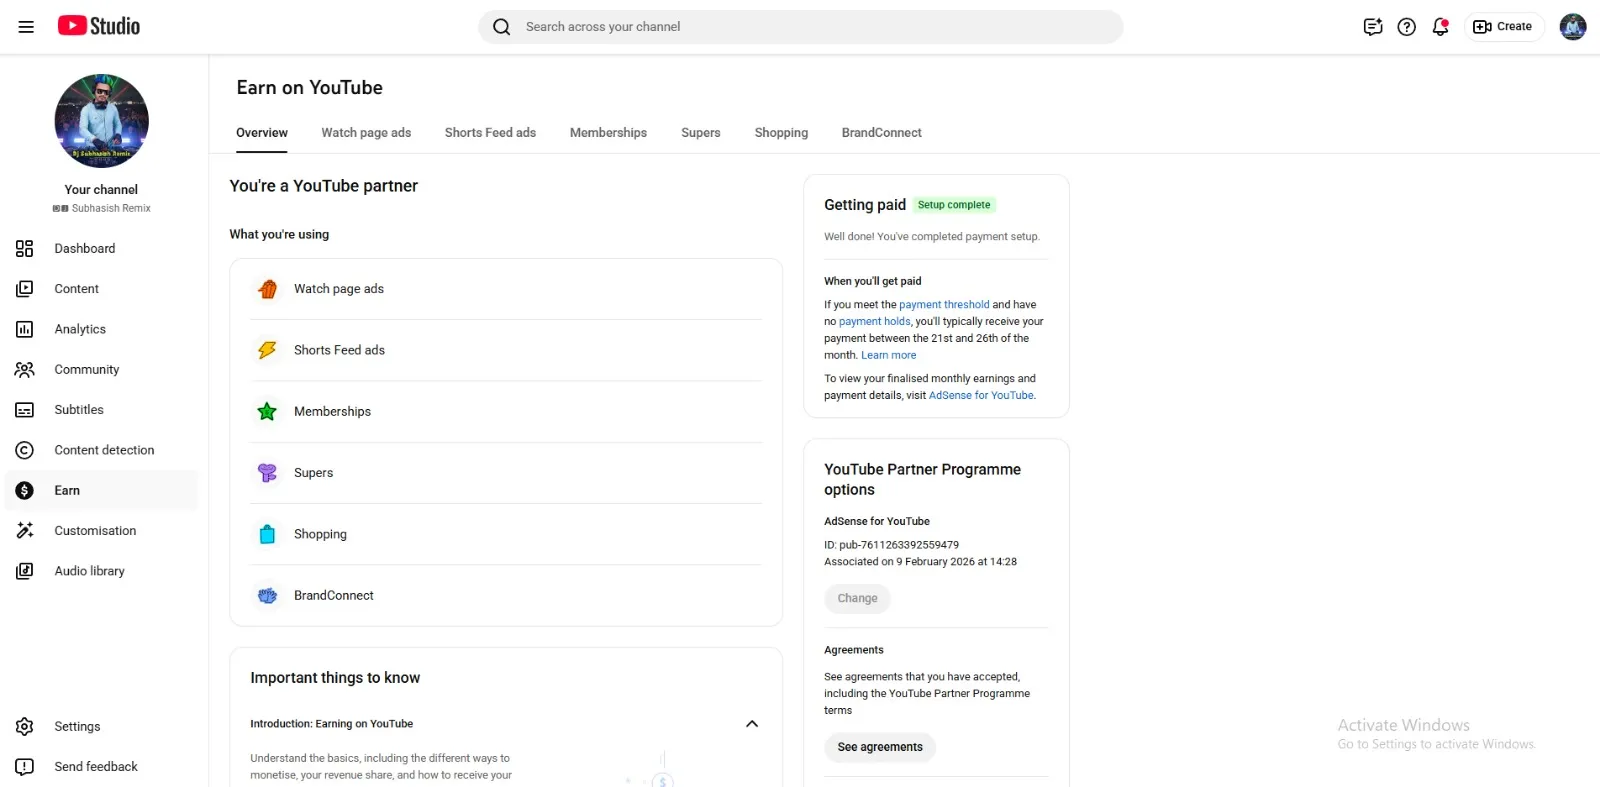This screenshot has width=1600, height=787.
Task: Open the comments notification icon
Action: [1373, 27]
